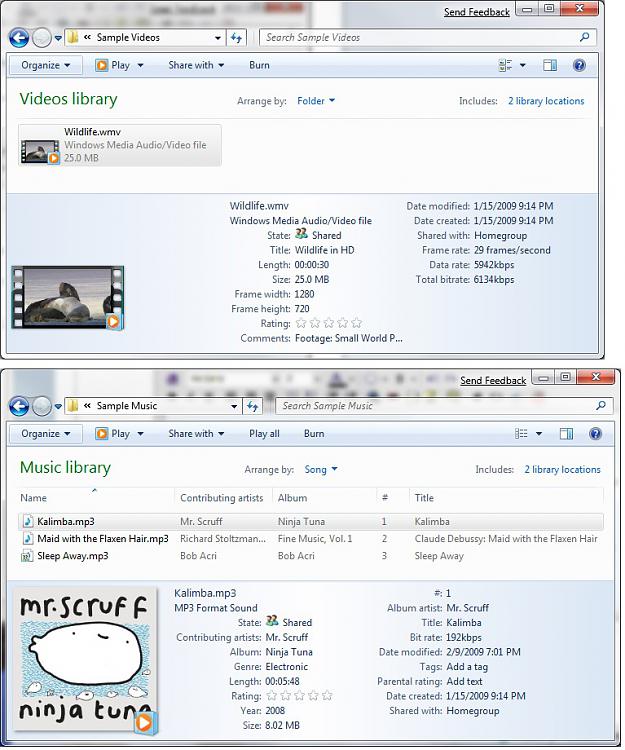This screenshot has height=750, width=625.
Task: Expand Play options arrow in Videos window
Action: tap(141, 65)
